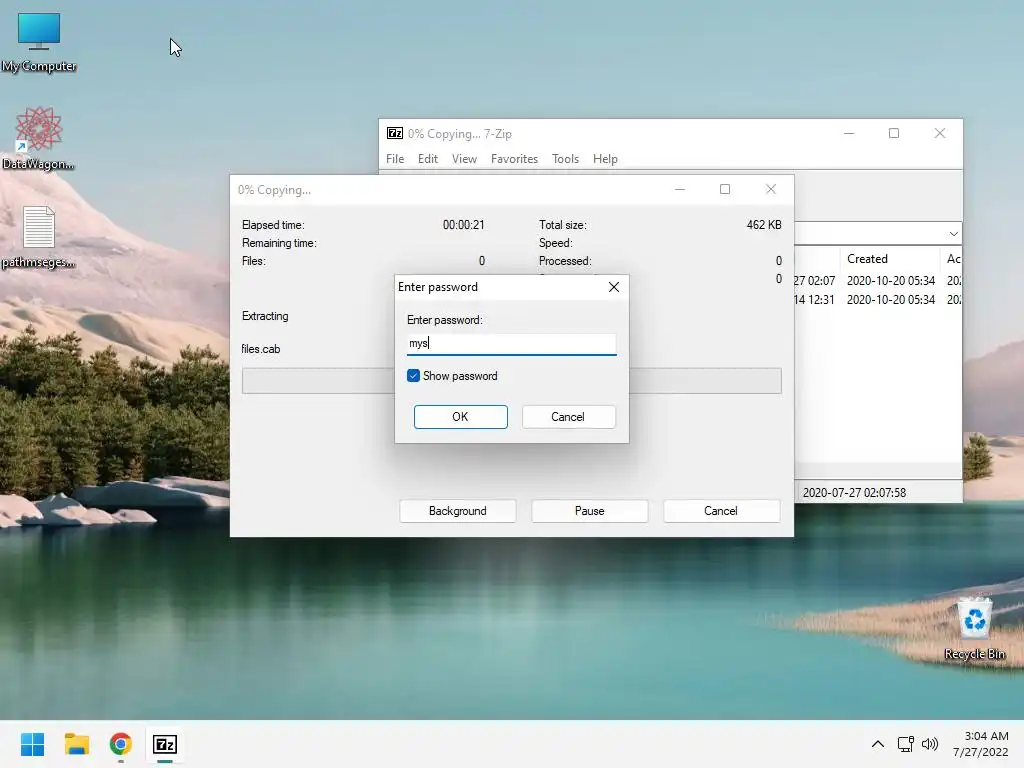Click the 462 KB total size value

point(764,225)
